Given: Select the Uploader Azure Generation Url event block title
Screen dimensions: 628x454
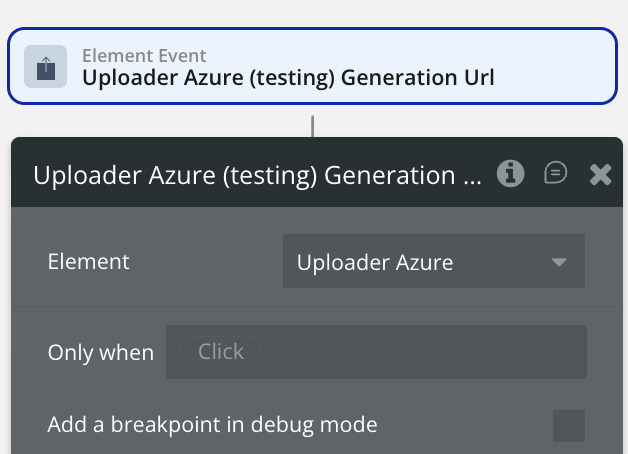Looking at the screenshot, I should tap(287, 77).
